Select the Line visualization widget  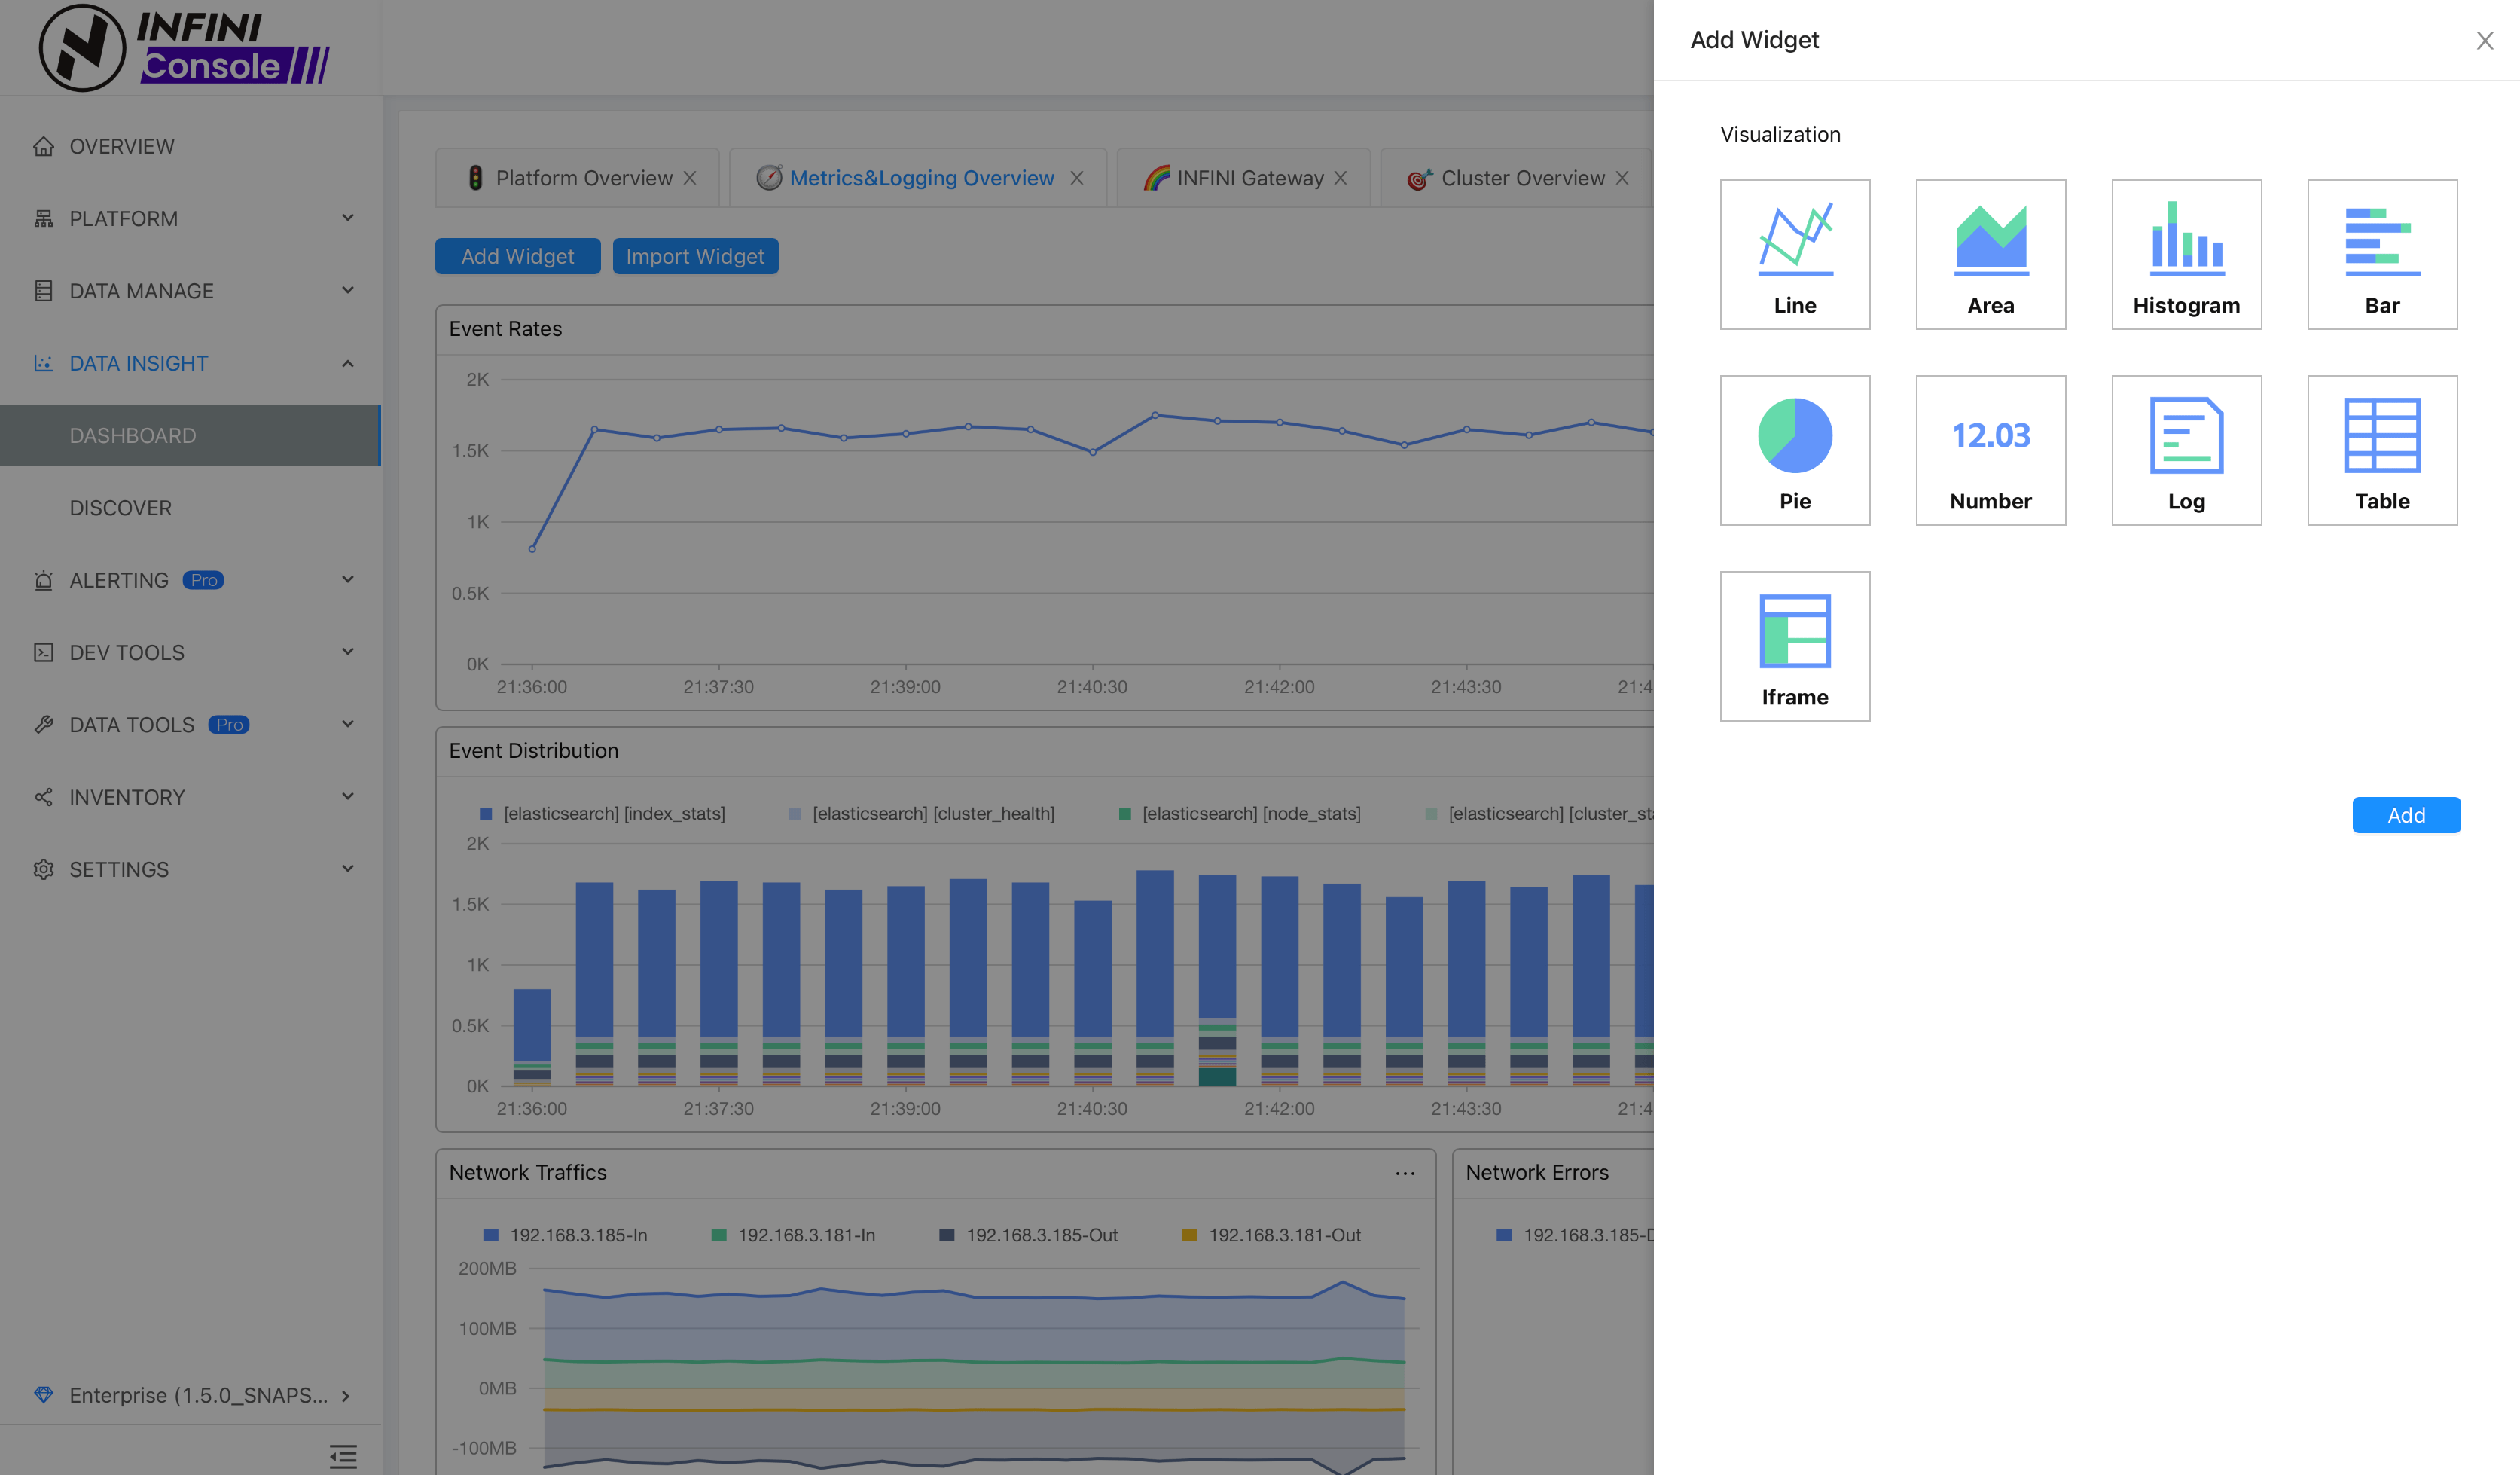click(x=1795, y=254)
